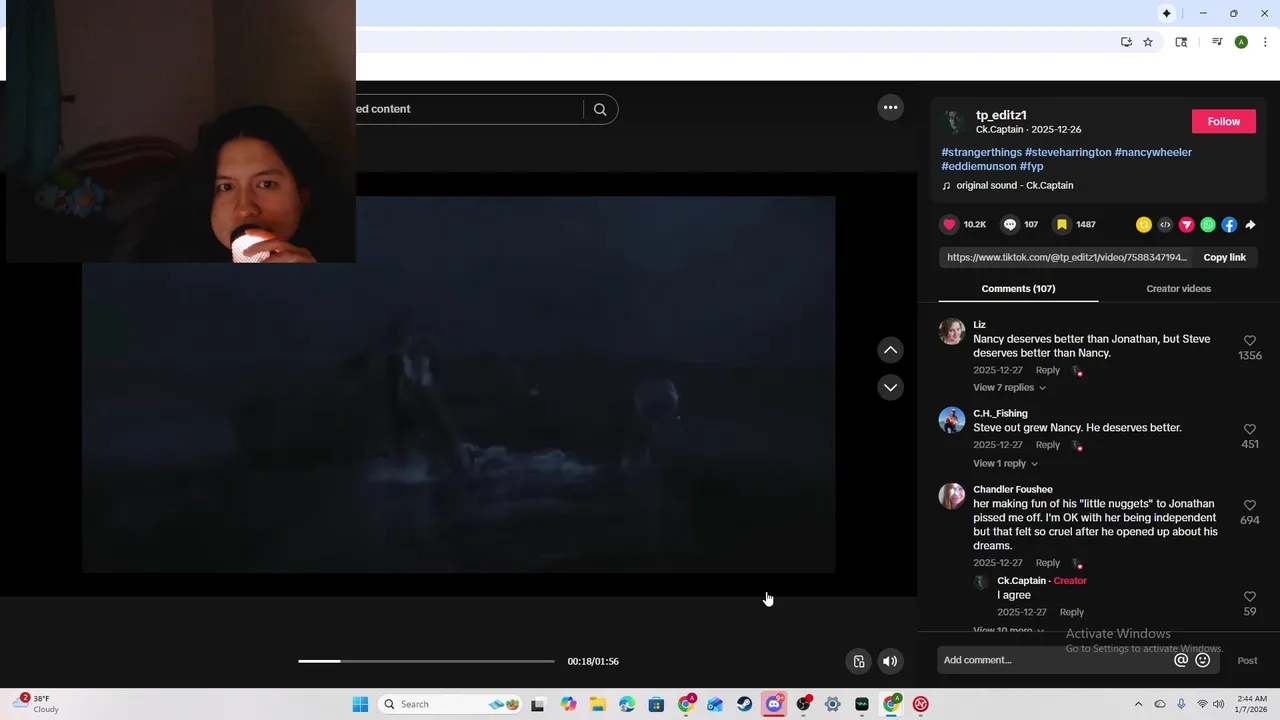
Task: Click the red heart like icon
Action: [x=950, y=225]
